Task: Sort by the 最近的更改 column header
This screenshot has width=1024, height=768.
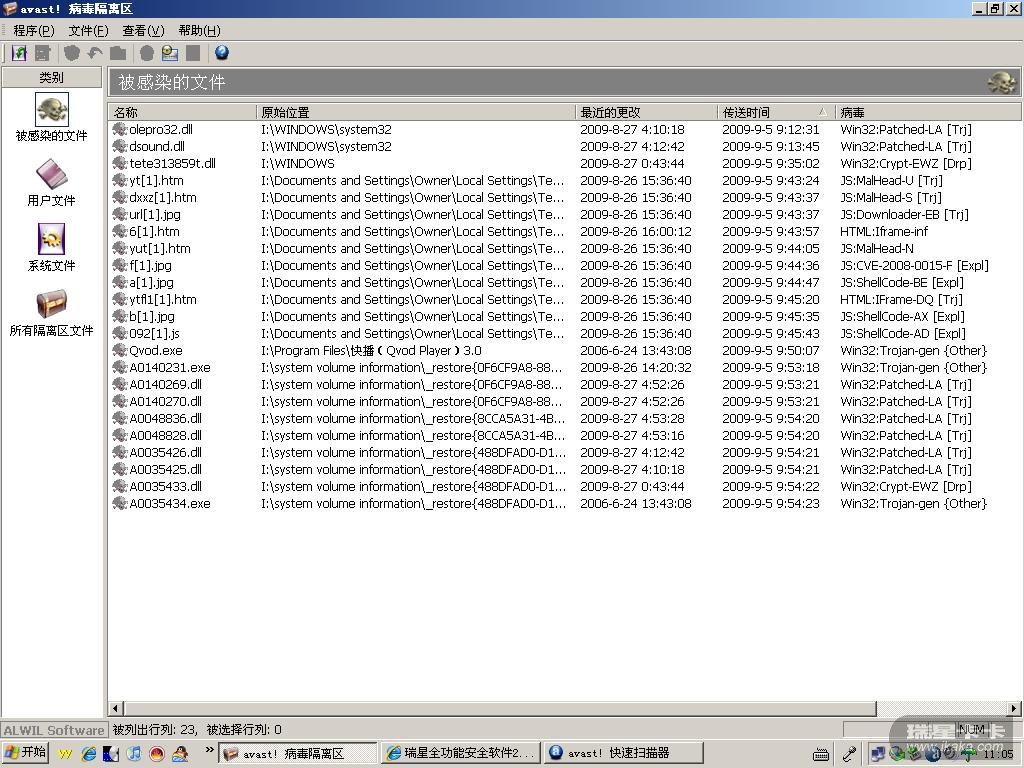Action: tap(647, 112)
